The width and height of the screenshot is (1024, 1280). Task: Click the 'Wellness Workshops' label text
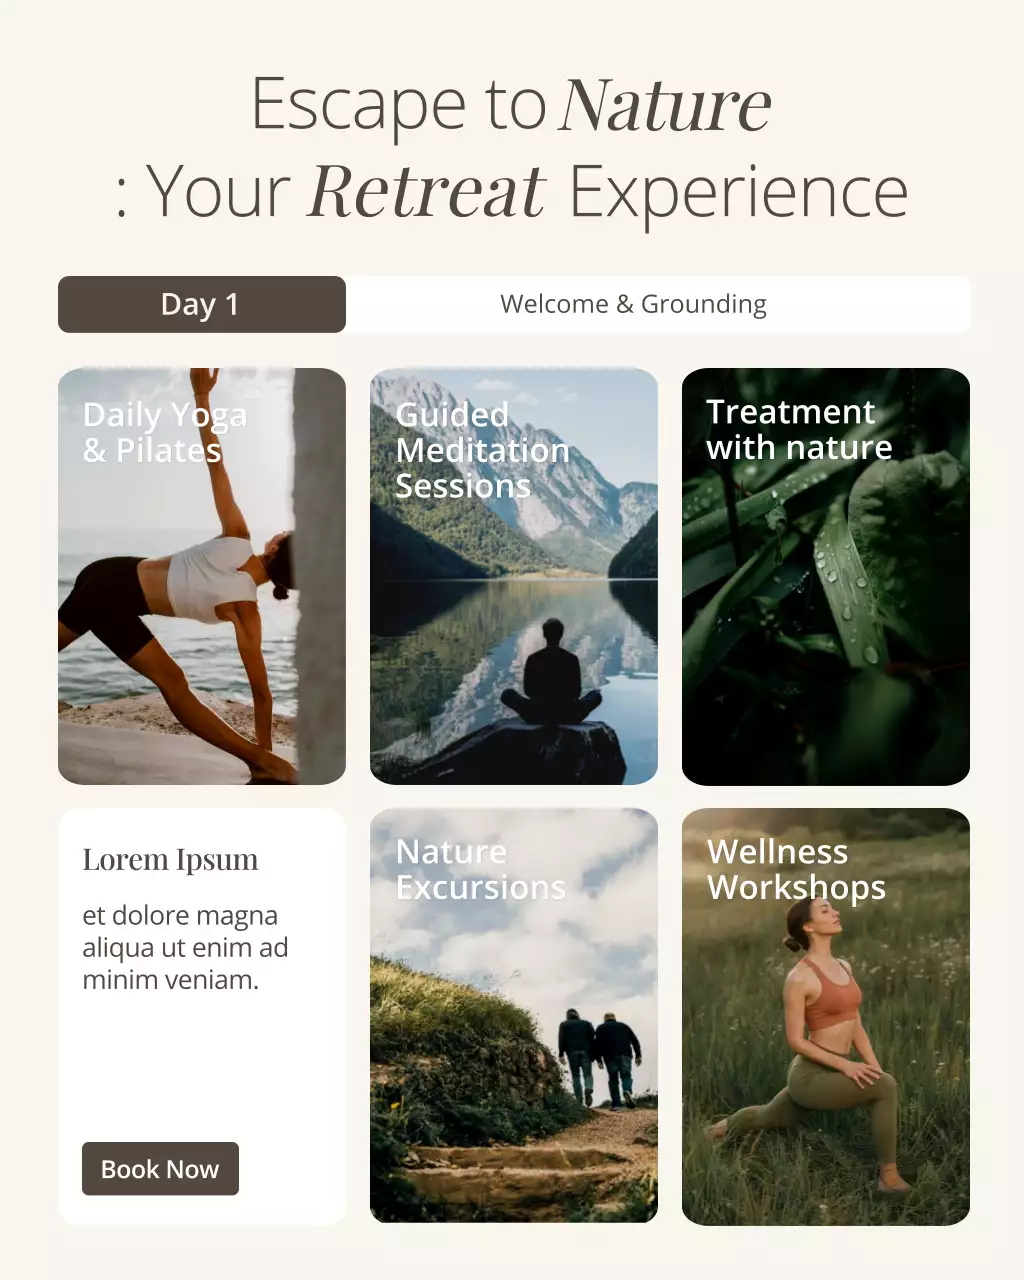click(x=796, y=869)
